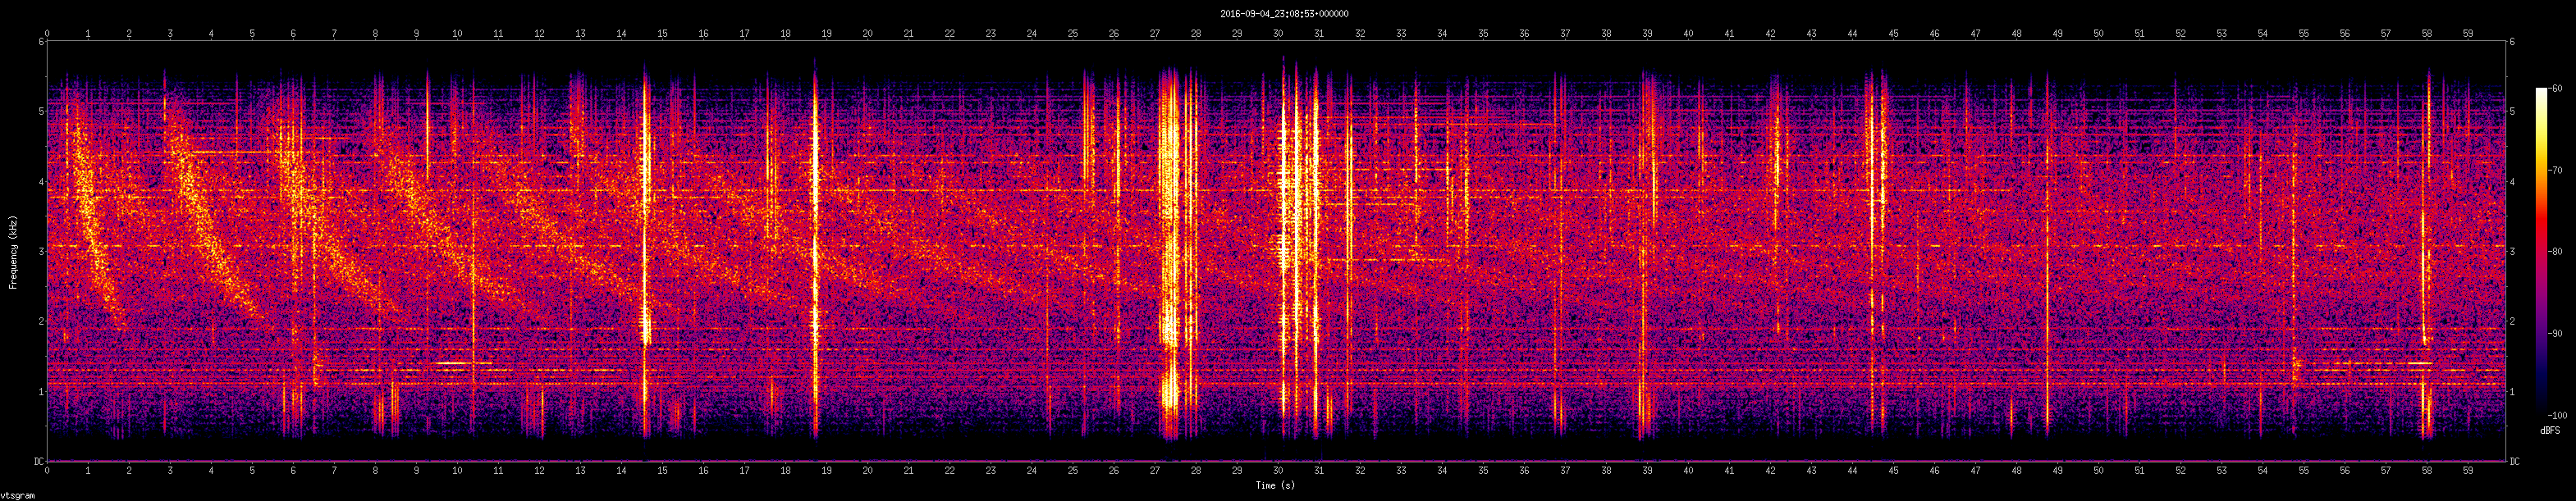Click the dBFS color scale gradient bar
The width and height of the screenshot is (2576, 501).
(2541, 250)
